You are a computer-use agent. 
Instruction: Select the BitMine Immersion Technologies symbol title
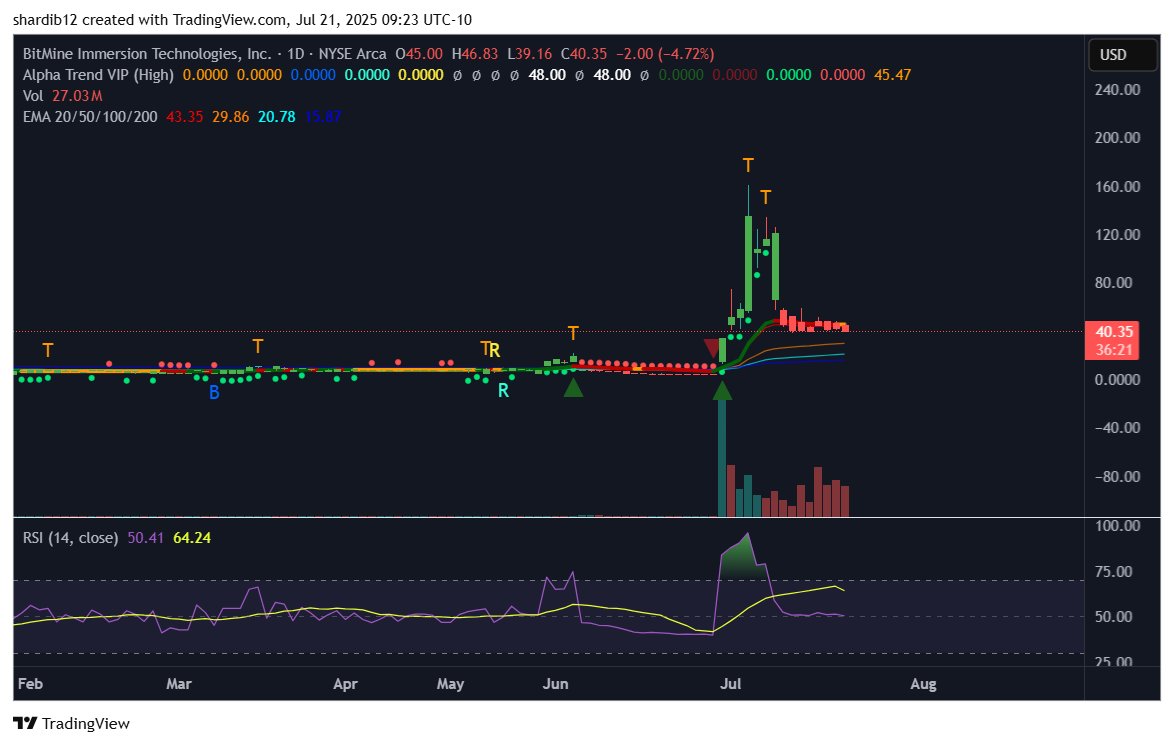coord(147,54)
